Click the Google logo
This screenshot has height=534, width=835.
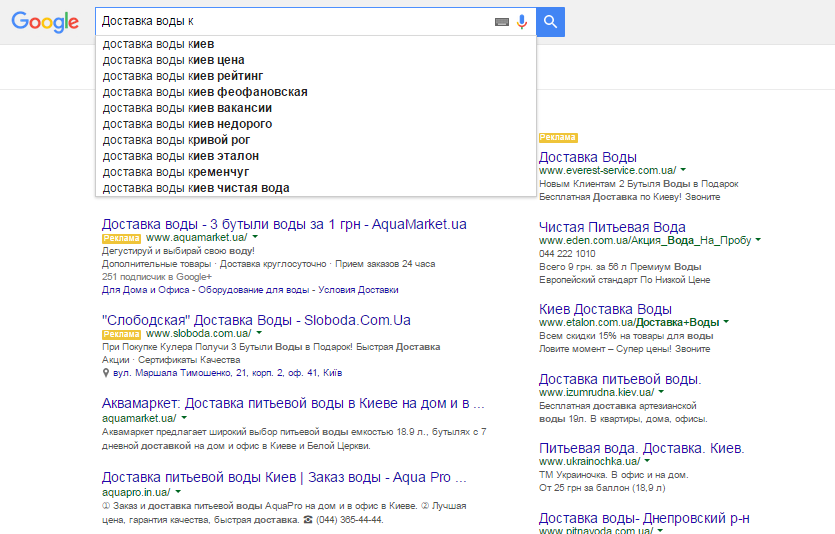[45, 22]
